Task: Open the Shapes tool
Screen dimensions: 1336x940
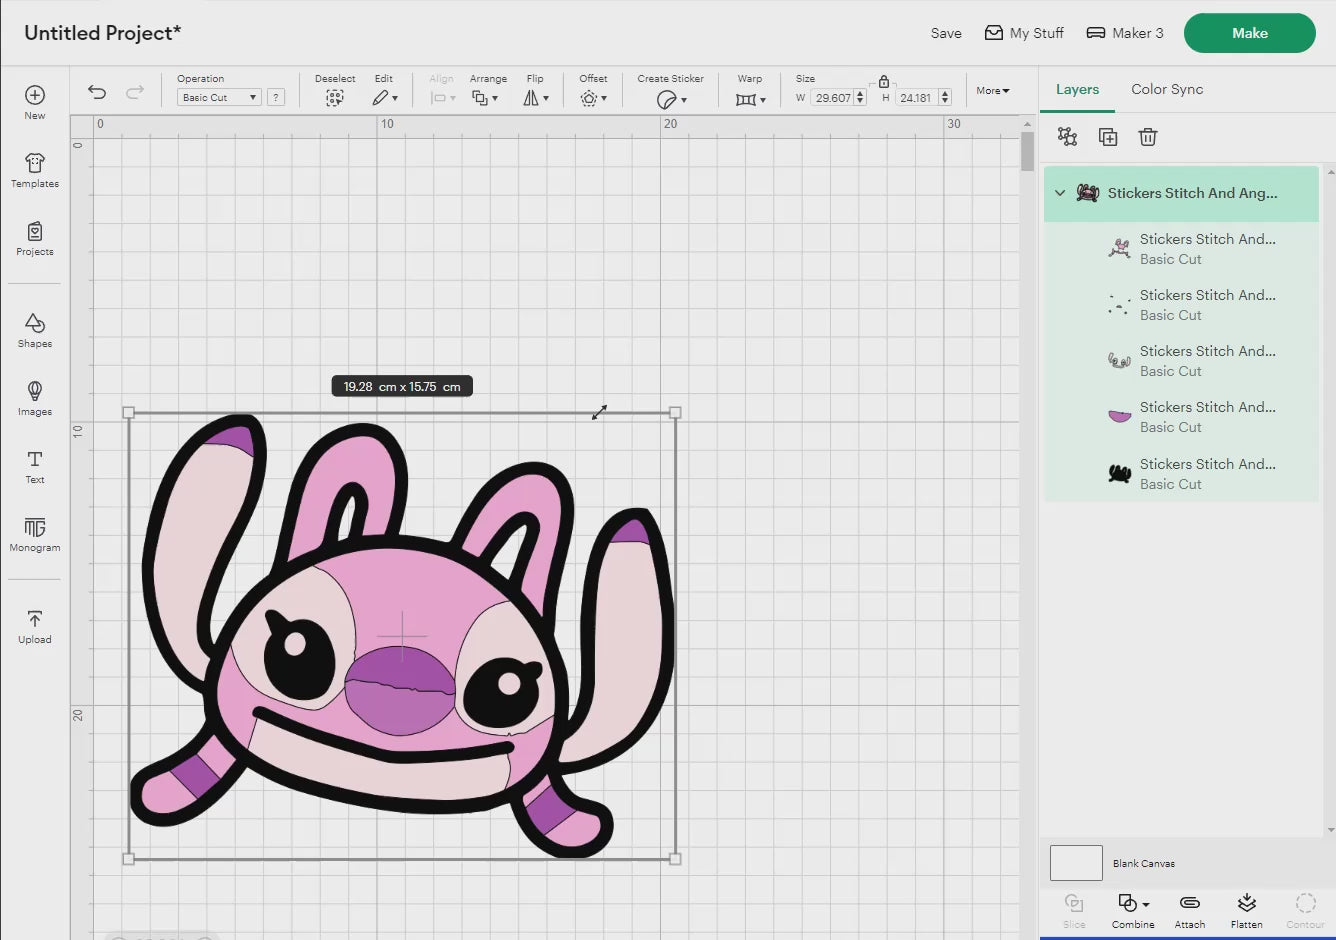Action: pyautogui.click(x=35, y=330)
